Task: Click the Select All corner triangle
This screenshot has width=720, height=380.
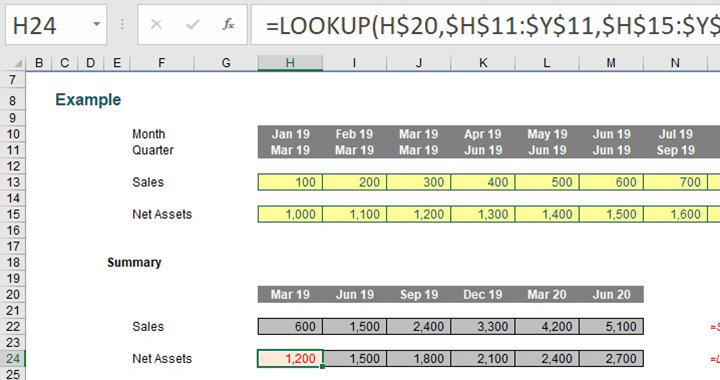Action: tap(18, 63)
